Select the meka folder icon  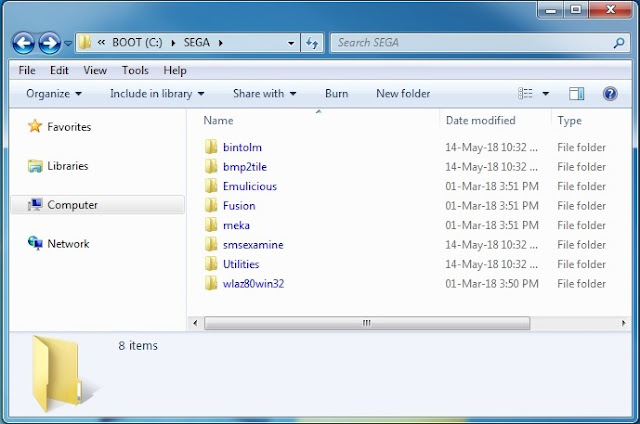click(211, 225)
